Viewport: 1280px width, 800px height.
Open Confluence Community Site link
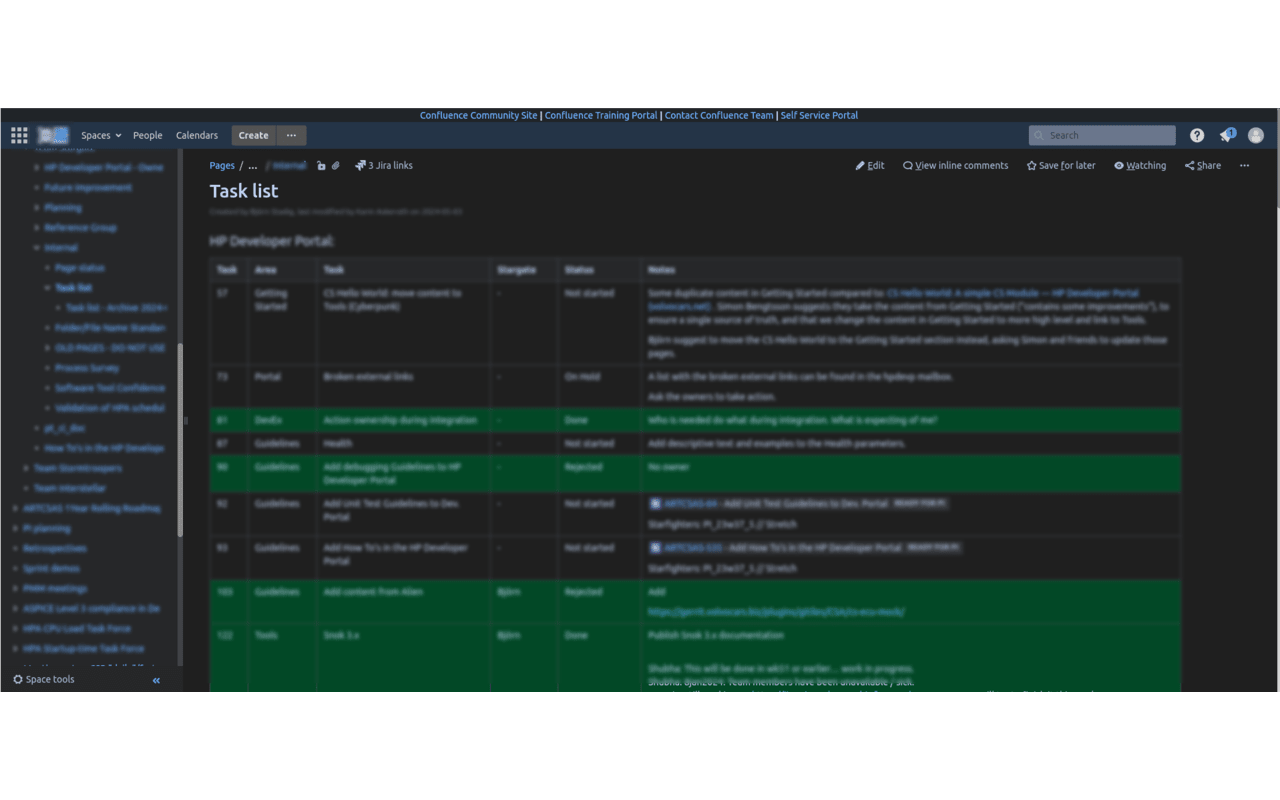(478, 115)
